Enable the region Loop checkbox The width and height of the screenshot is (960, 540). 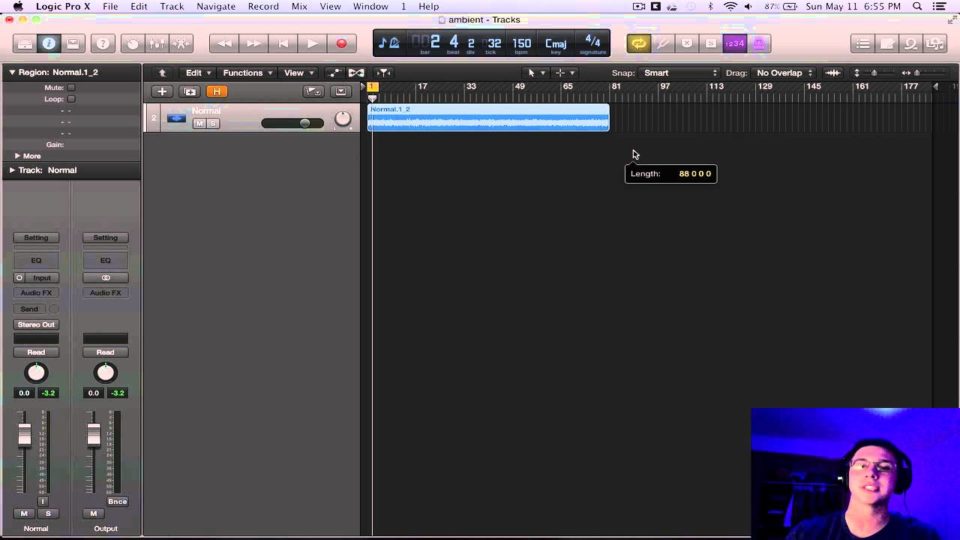72,99
